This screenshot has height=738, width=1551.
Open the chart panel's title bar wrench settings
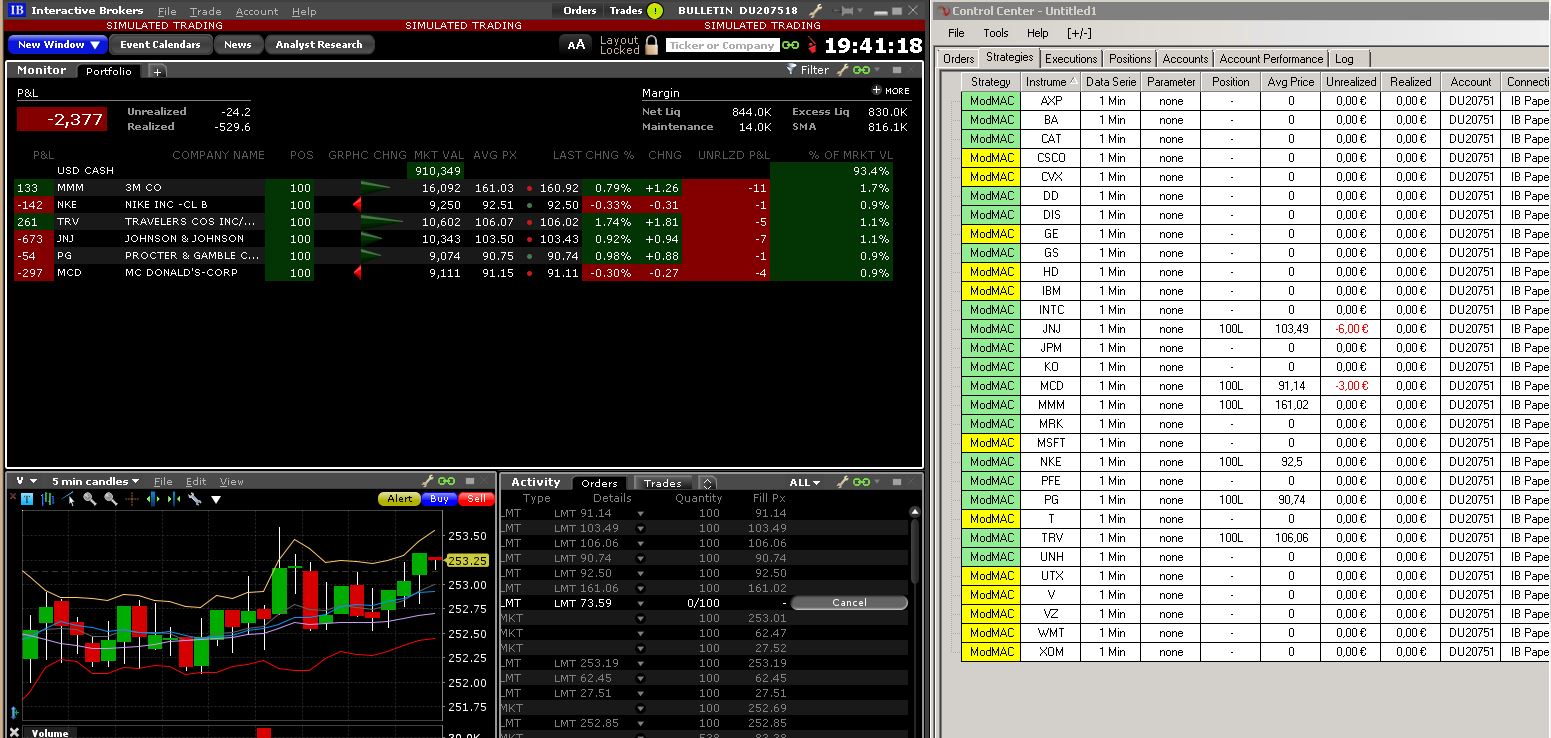(x=428, y=481)
